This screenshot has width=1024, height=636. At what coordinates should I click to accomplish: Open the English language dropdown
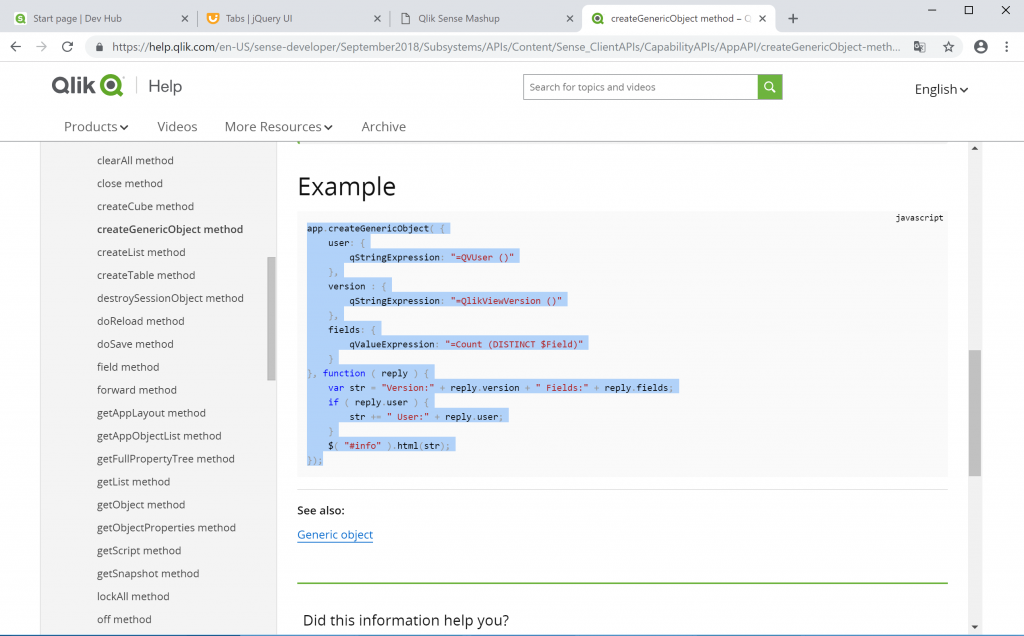click(939, 89)
